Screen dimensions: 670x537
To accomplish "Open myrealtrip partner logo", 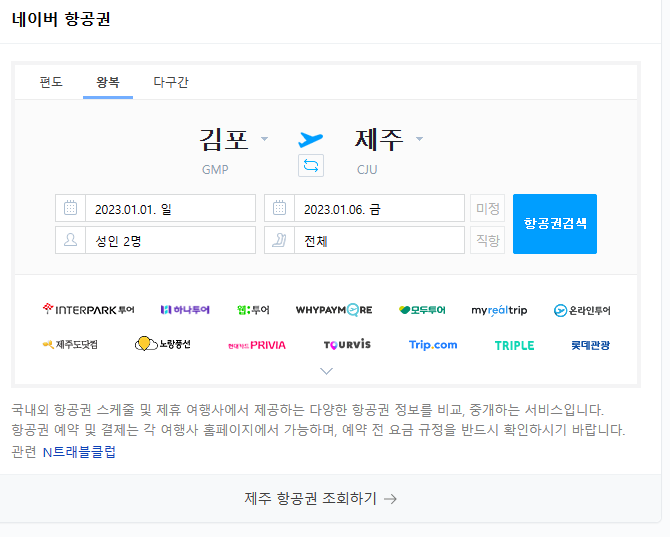I will pyautogui.click(x=499, y=310).
